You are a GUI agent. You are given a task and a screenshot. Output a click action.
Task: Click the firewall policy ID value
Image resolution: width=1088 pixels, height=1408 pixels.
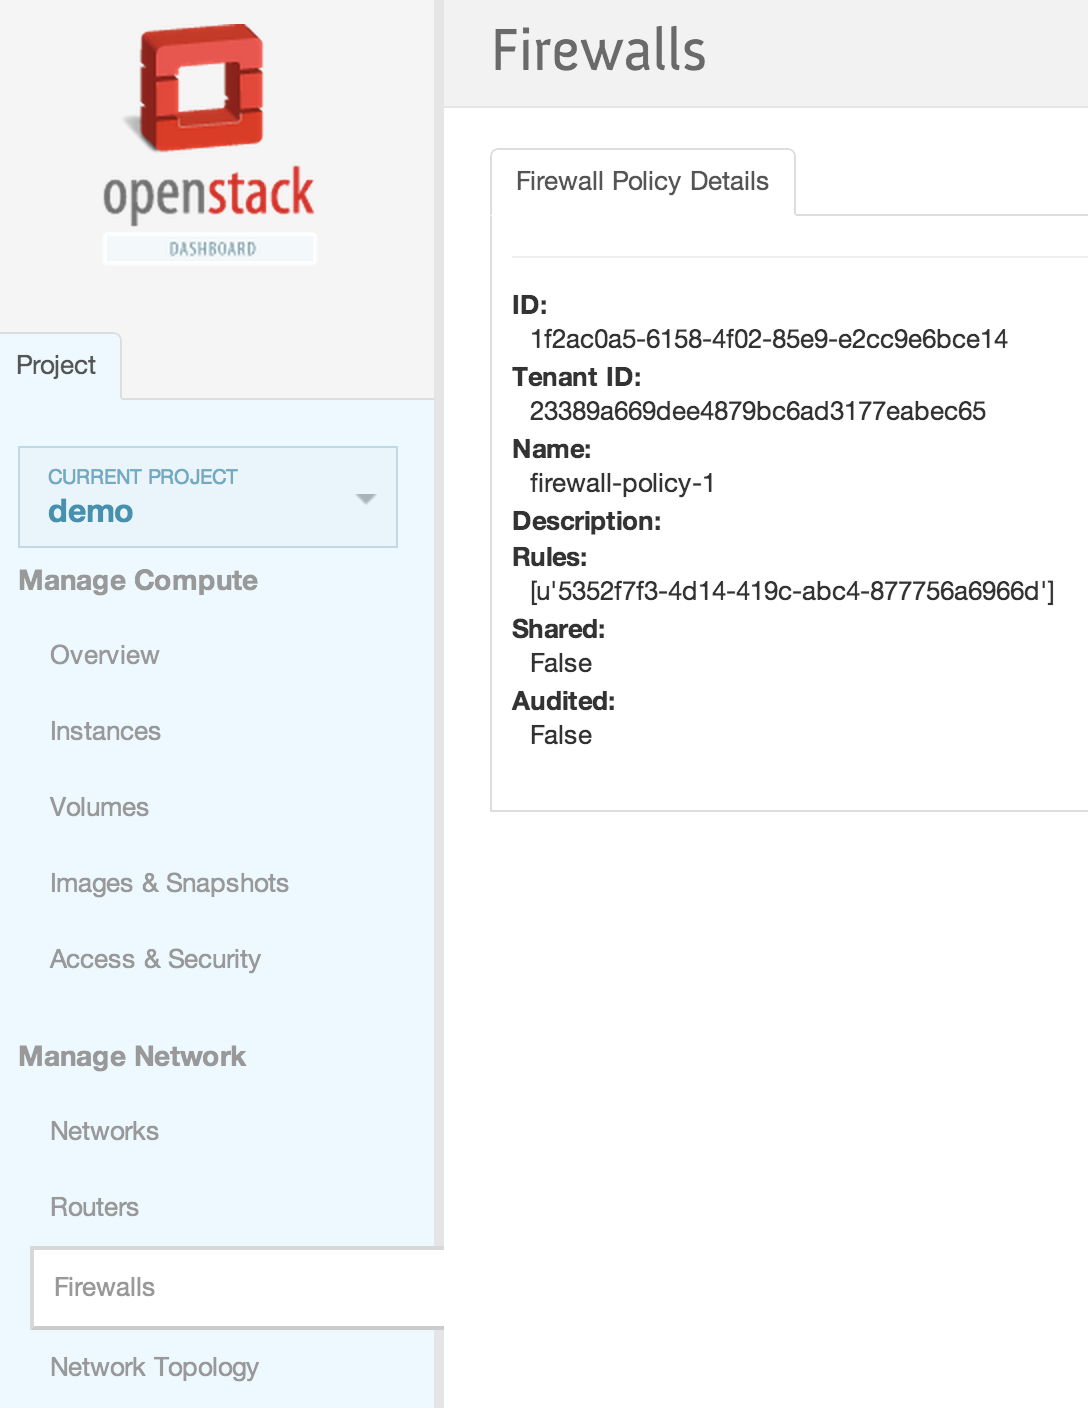click(768, 340)
